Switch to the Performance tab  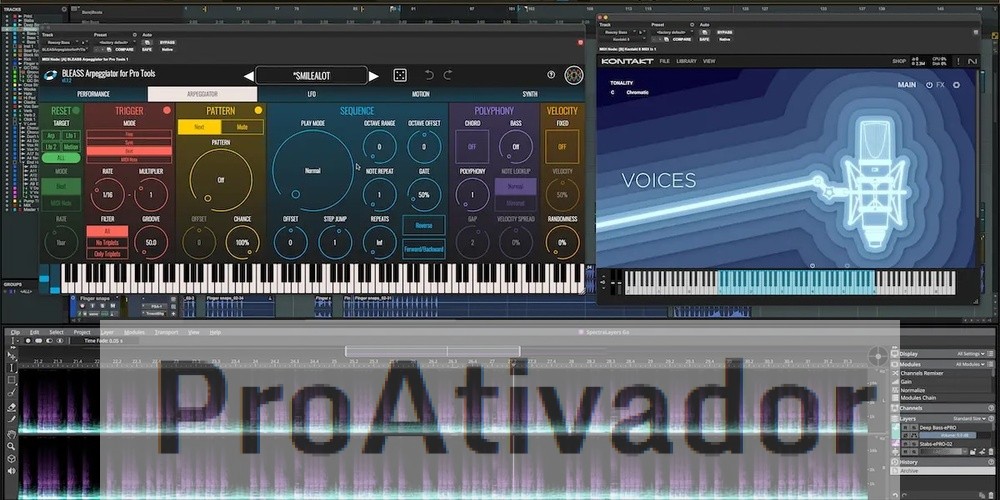(93, 94)
